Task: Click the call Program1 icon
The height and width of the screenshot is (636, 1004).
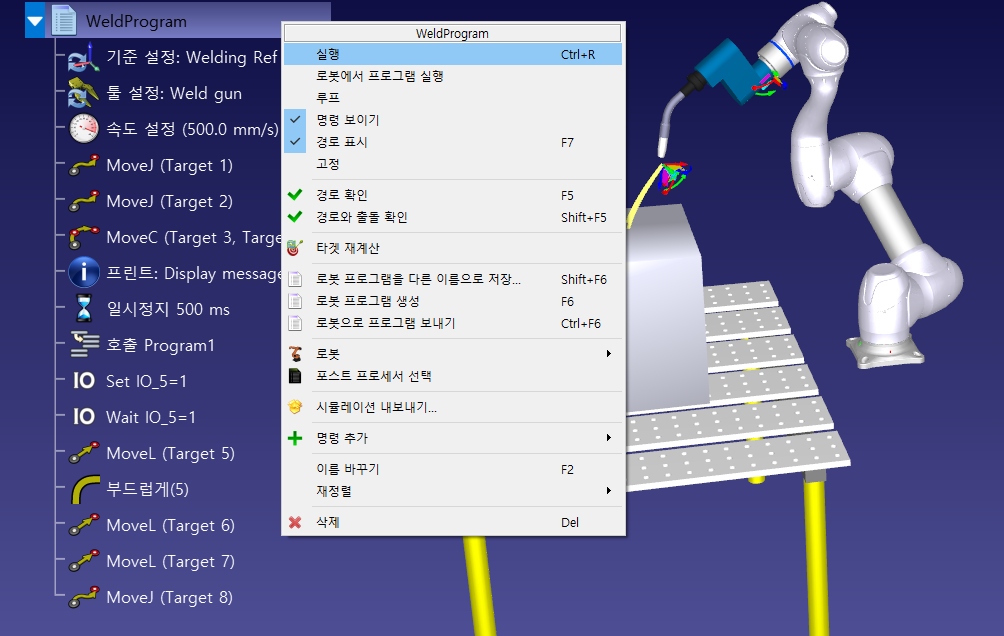Action: tap(84, 345)
